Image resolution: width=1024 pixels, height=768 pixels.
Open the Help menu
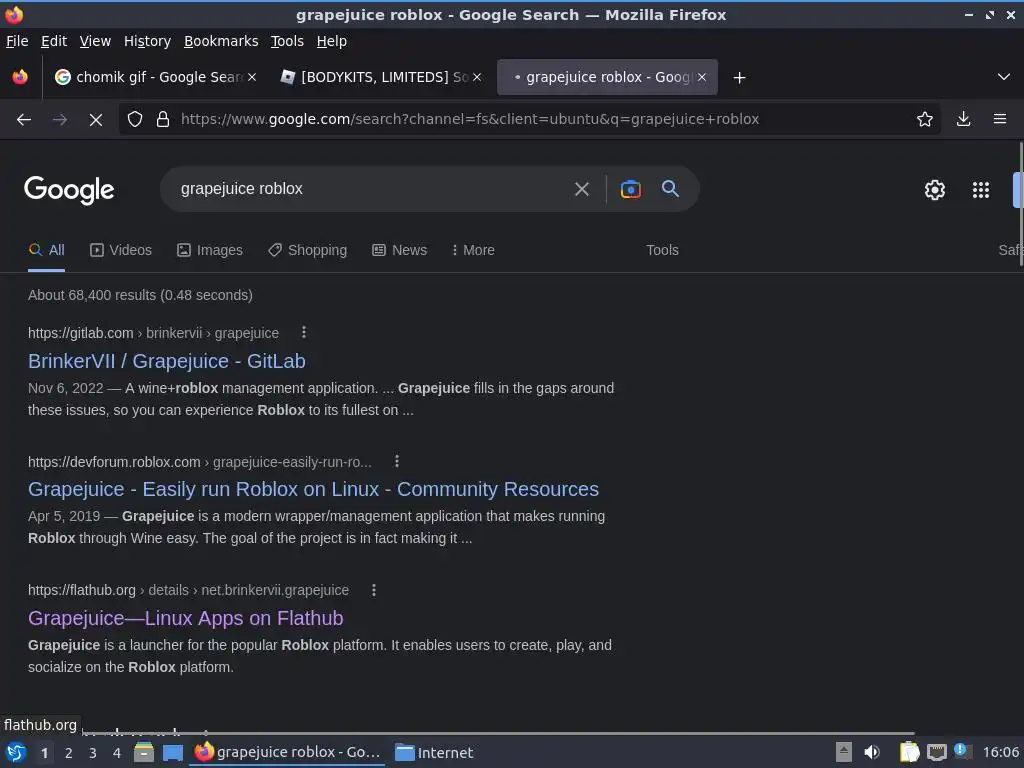[x=332, y=41]
